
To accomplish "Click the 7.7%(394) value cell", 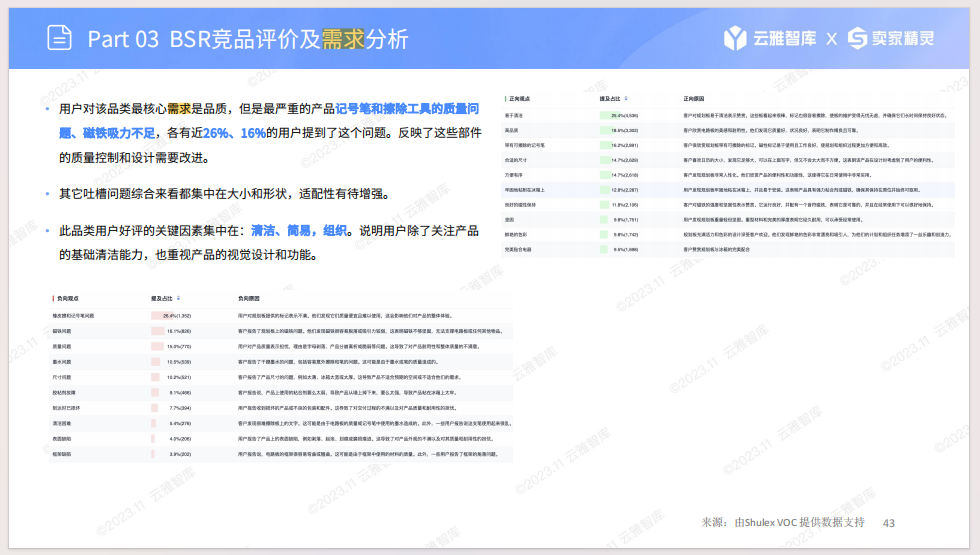I will pyautogui.click(x=180, y=408).
